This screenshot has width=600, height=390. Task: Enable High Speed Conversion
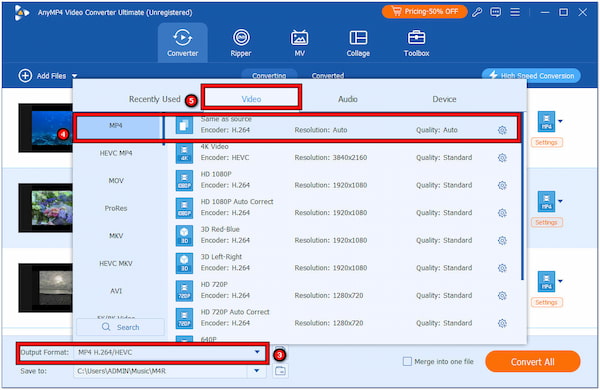coord(531,76)
